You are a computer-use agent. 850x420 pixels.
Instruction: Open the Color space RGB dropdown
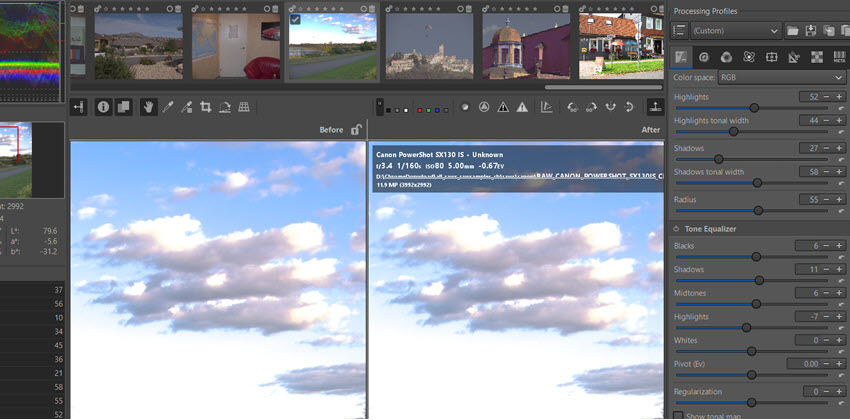pyautogui.click(x=782, y=77)
